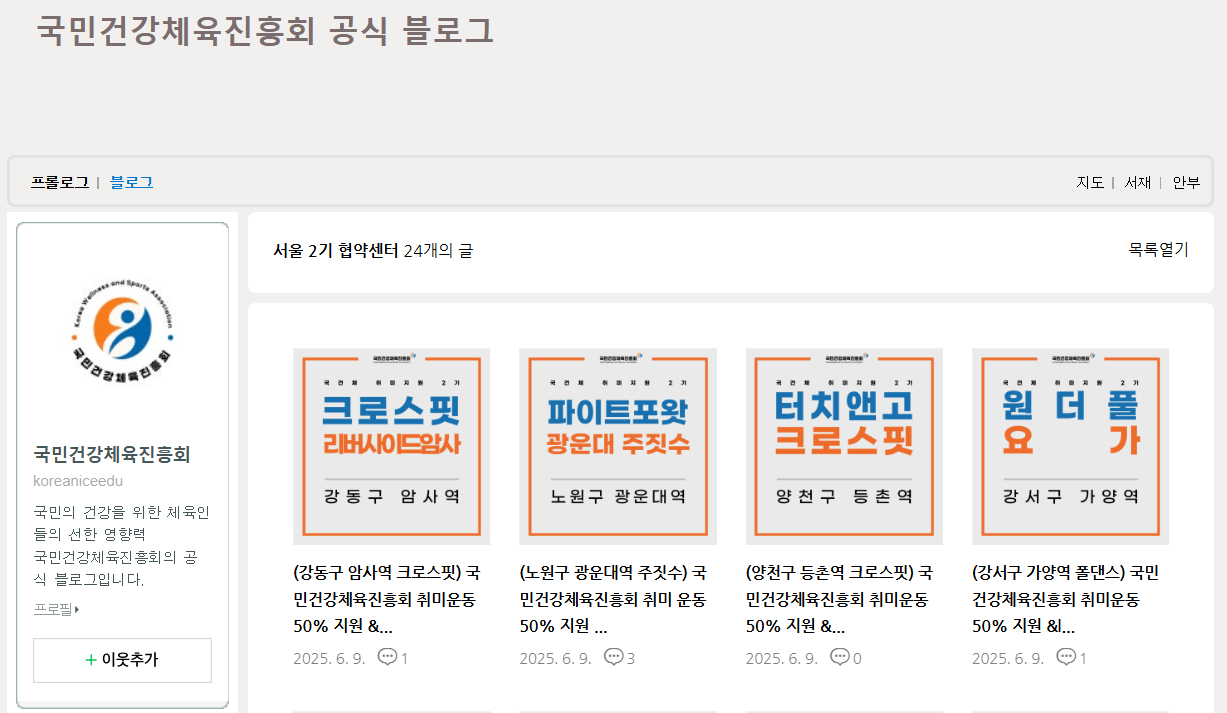The height and width of the screenshot is (713, 1227).
Task: Click the koreaniceedu blog ID text
Action: [78, 481]
